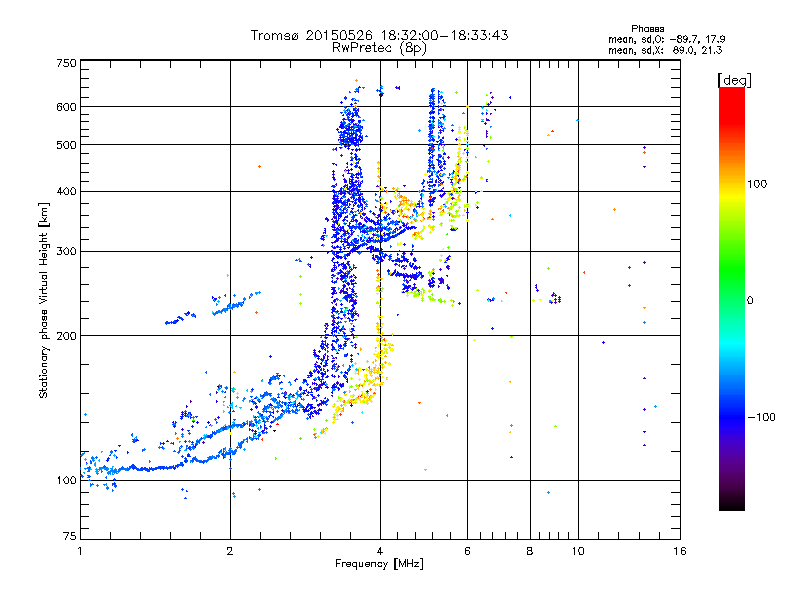Click the y-axis tick label "400"
Image resolution: width=800 pixels, height=600 pixels.
tap(66, 191)
